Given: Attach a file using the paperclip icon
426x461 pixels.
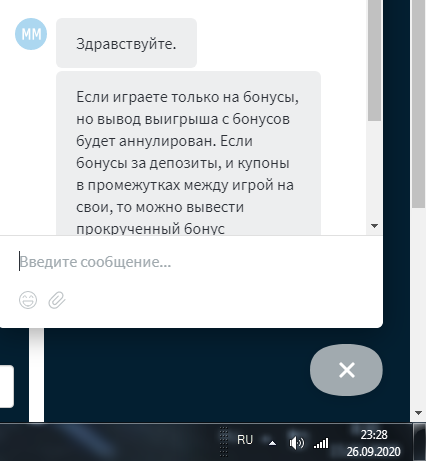Looking at the screenshot, I should coord(57,300).
